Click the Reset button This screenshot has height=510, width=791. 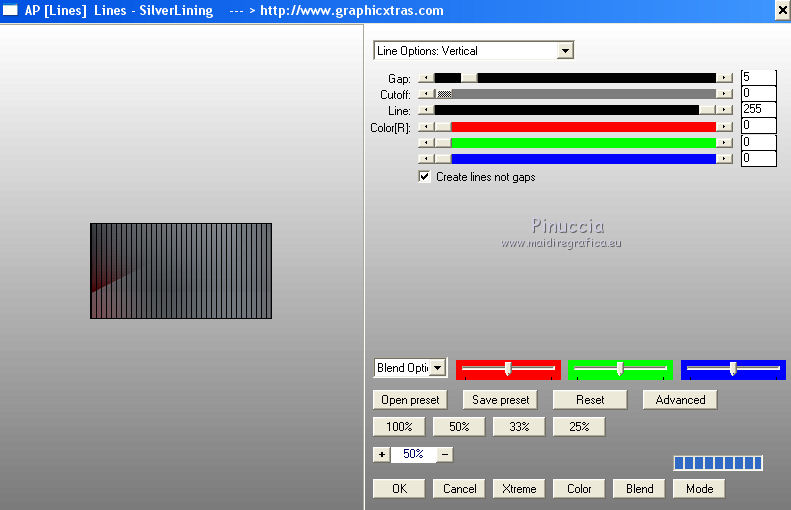(x=590, y=400)
